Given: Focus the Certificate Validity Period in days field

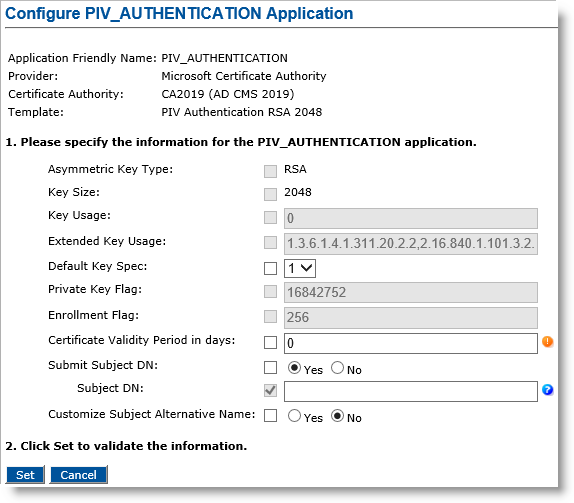Looking at the screenshot, I should point(411,343).
